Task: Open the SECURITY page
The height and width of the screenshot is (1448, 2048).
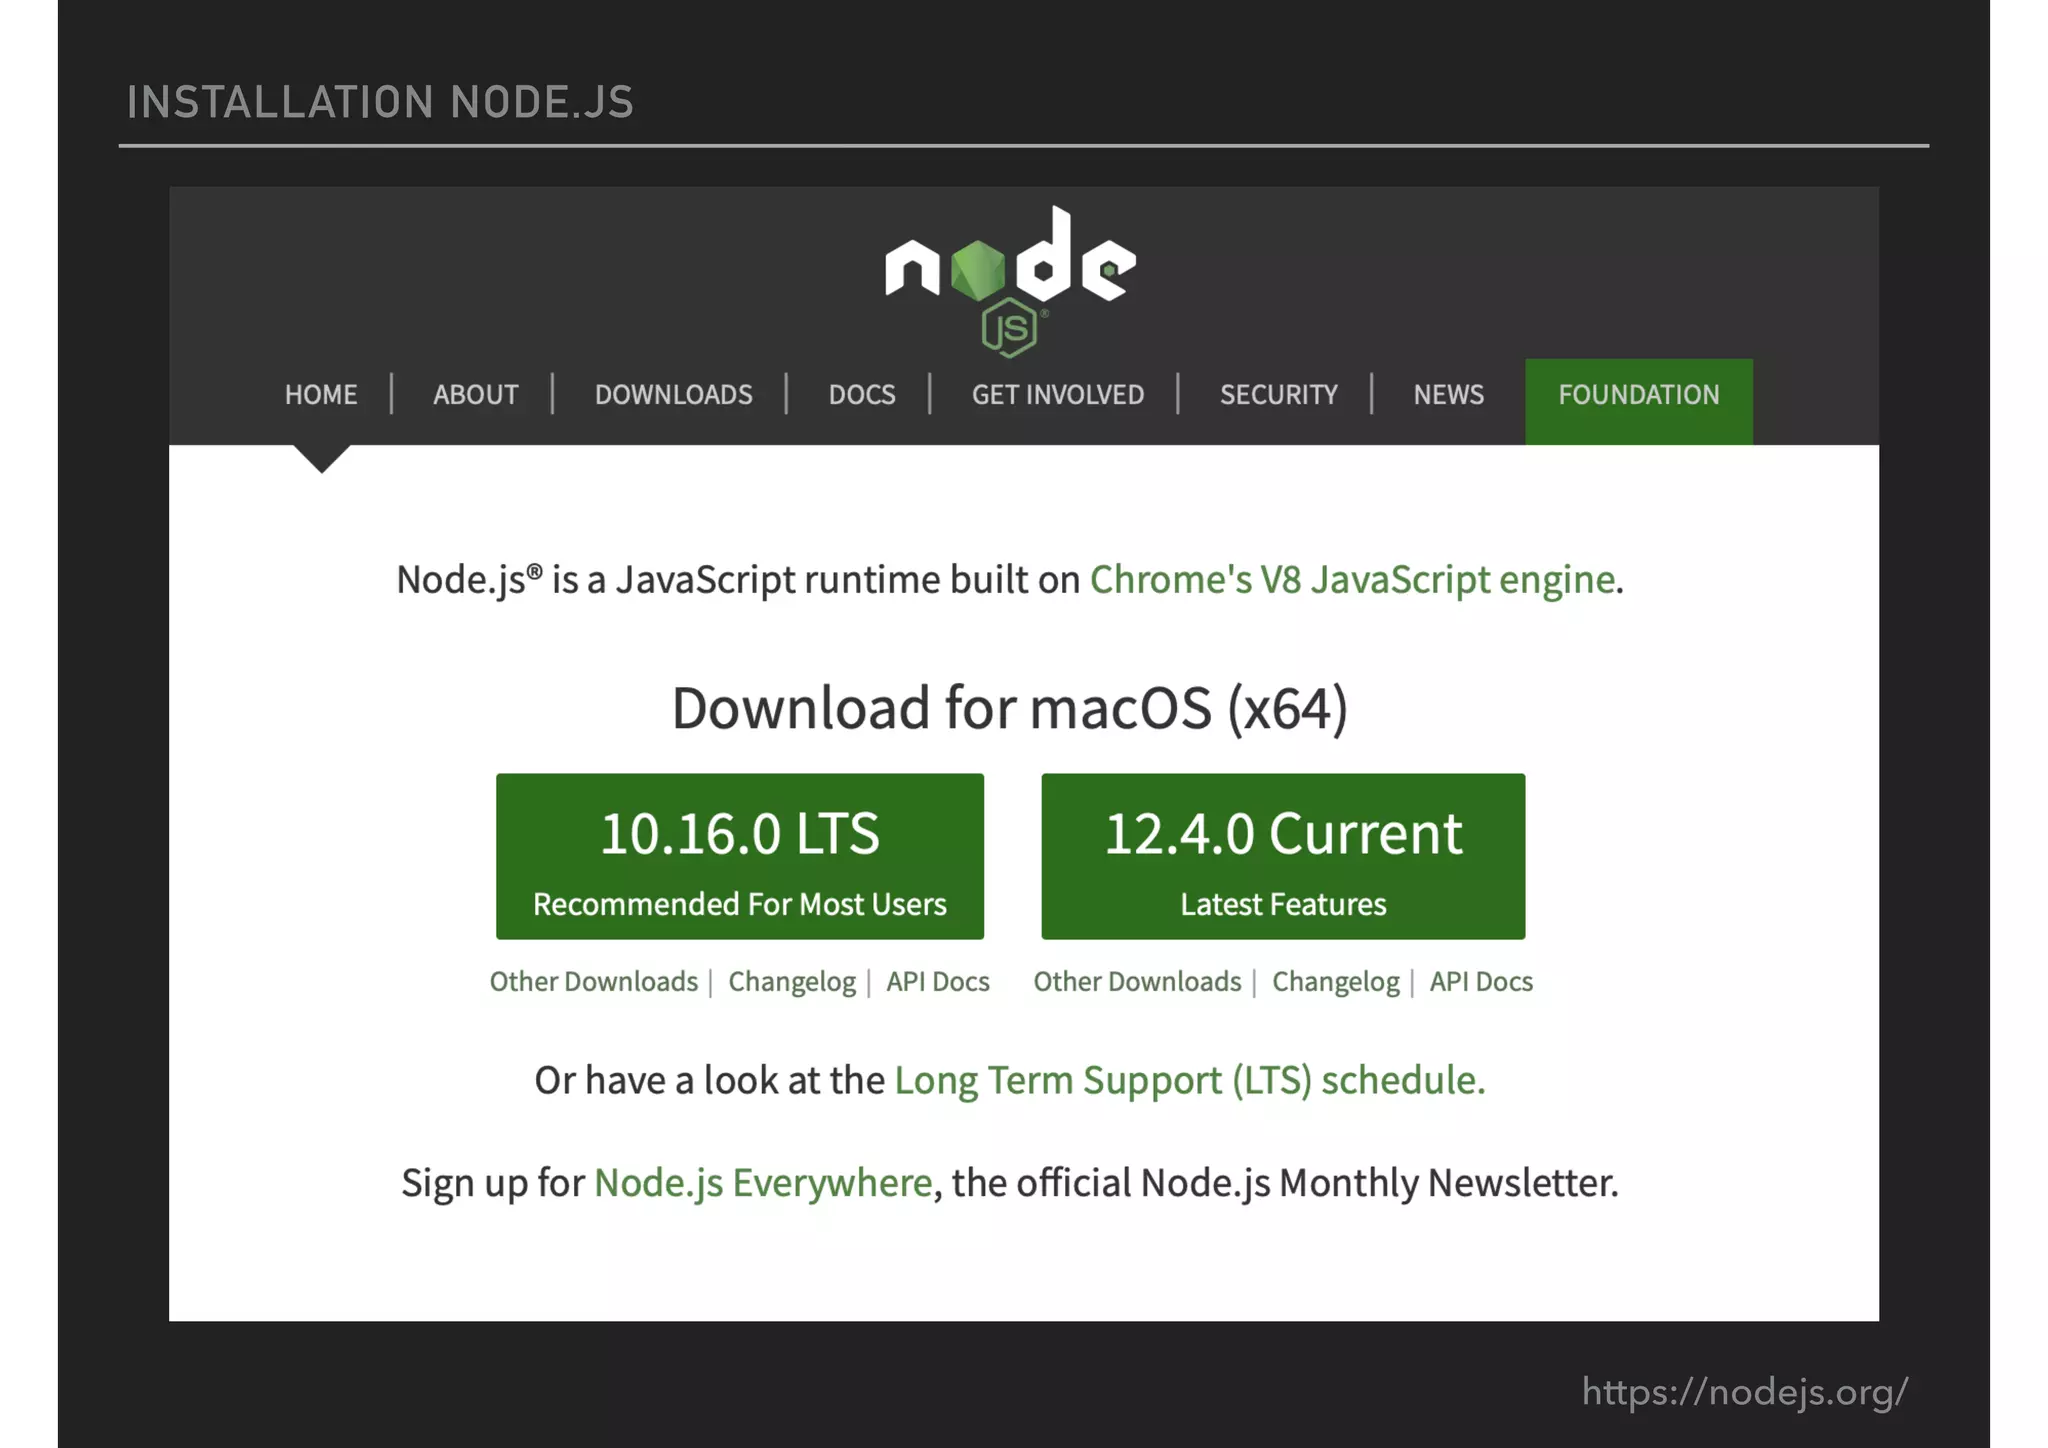Action: pos(1279,395)
